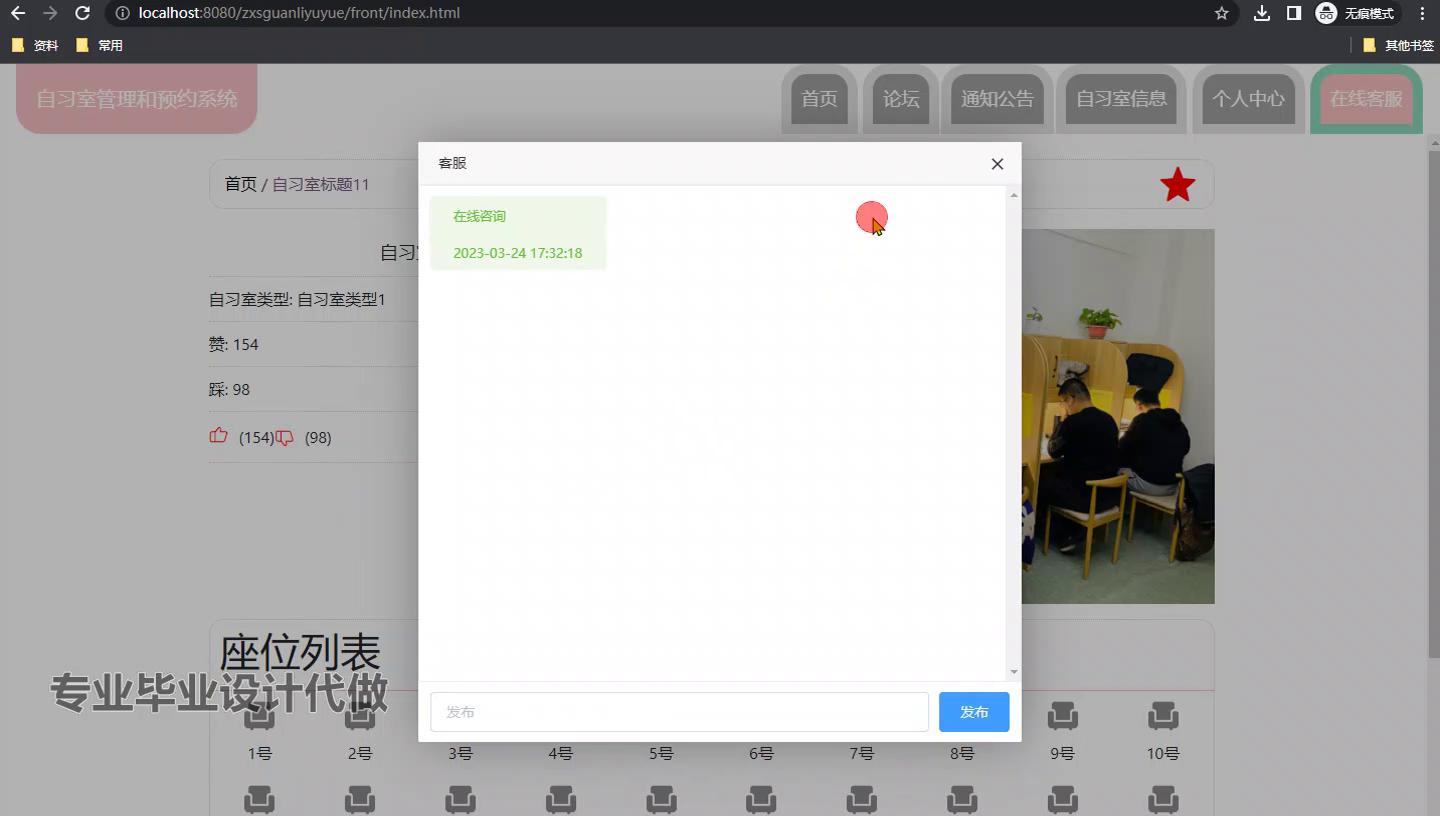
Task: Open the 首页 navigation tab
Action: 819,99
